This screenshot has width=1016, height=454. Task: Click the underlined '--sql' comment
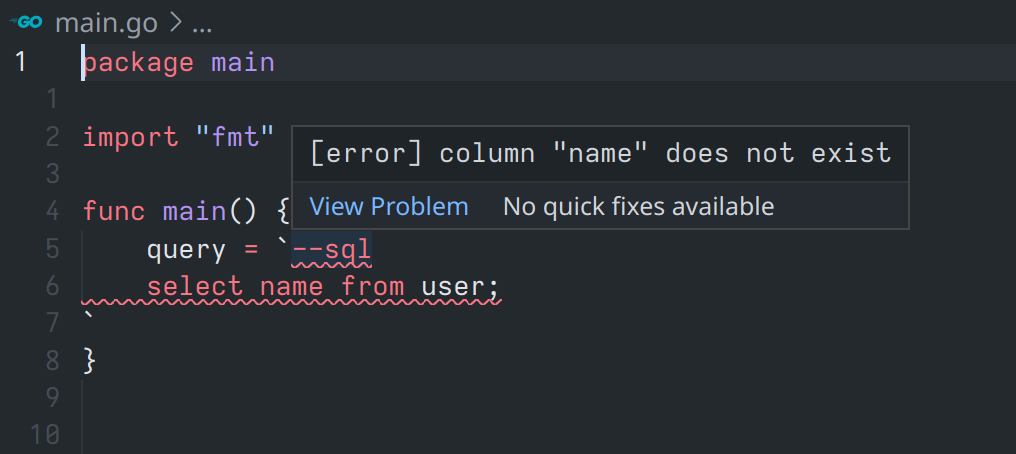(331, 250)
